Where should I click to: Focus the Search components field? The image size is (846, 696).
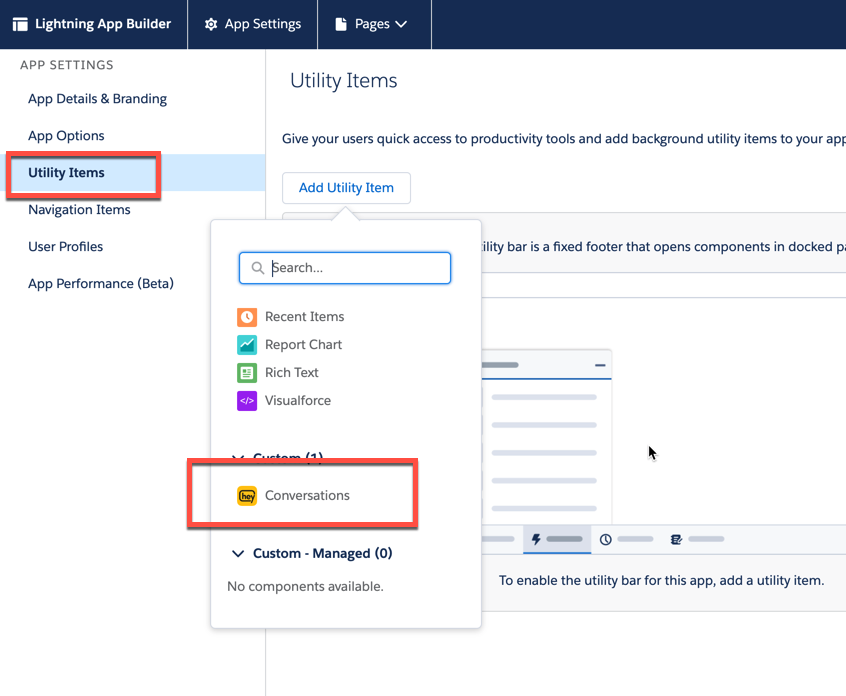345,268
